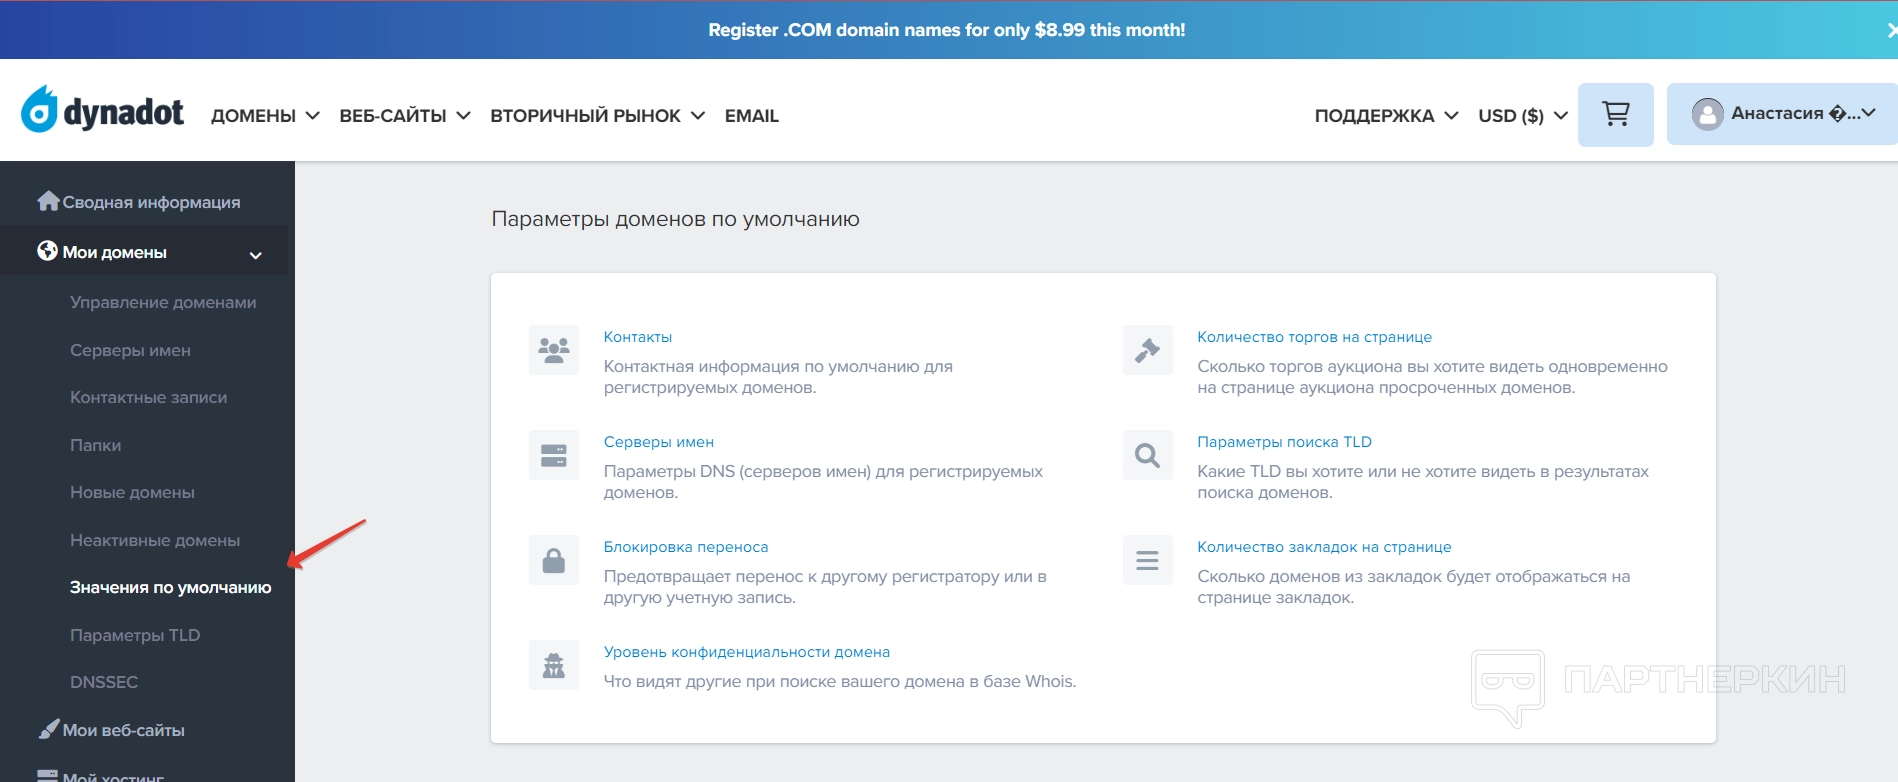Open the shopping cart
Screen dimensions: 1898x782
pyautogui.click(x=1615, y=115)
